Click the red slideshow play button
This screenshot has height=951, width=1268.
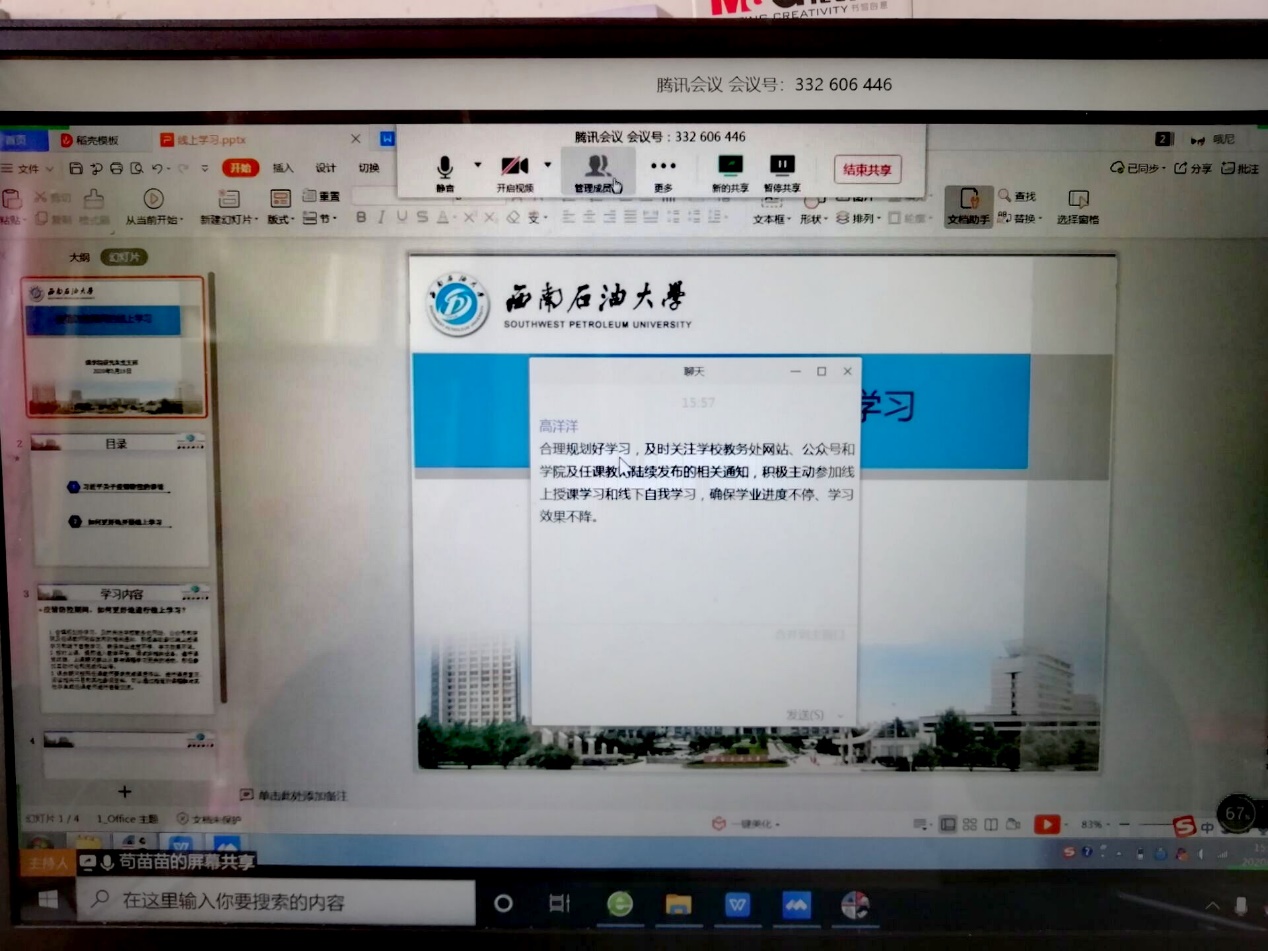pos(1047,825)
